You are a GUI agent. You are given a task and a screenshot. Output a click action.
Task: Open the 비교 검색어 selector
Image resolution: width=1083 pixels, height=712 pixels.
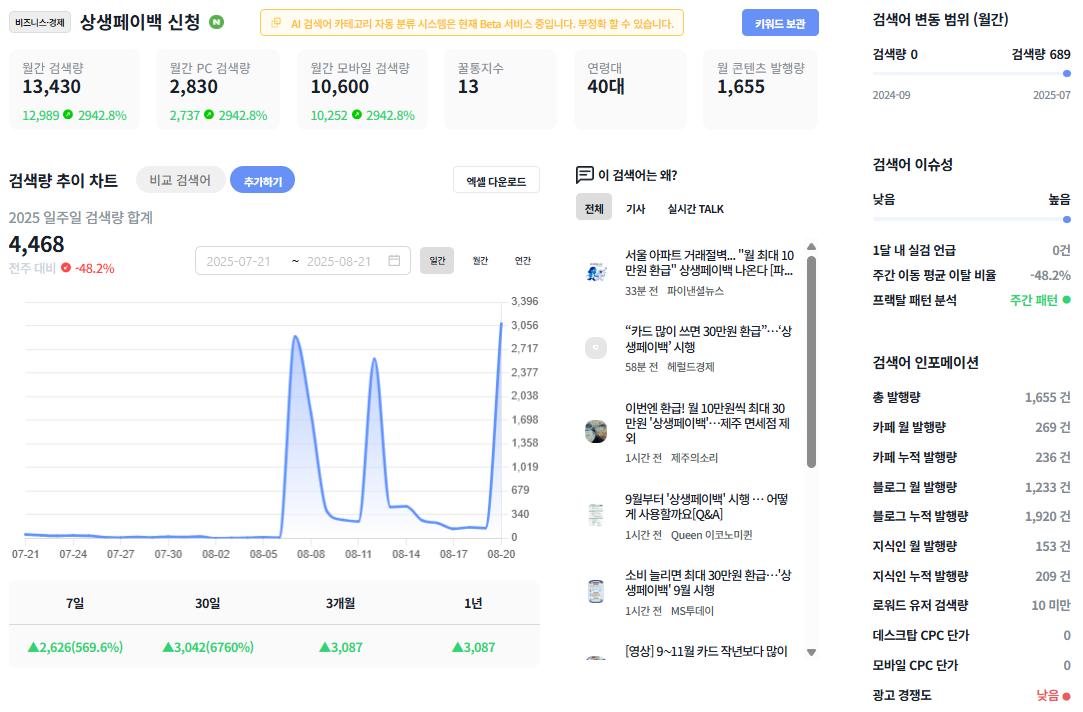[x=180, y=180]
